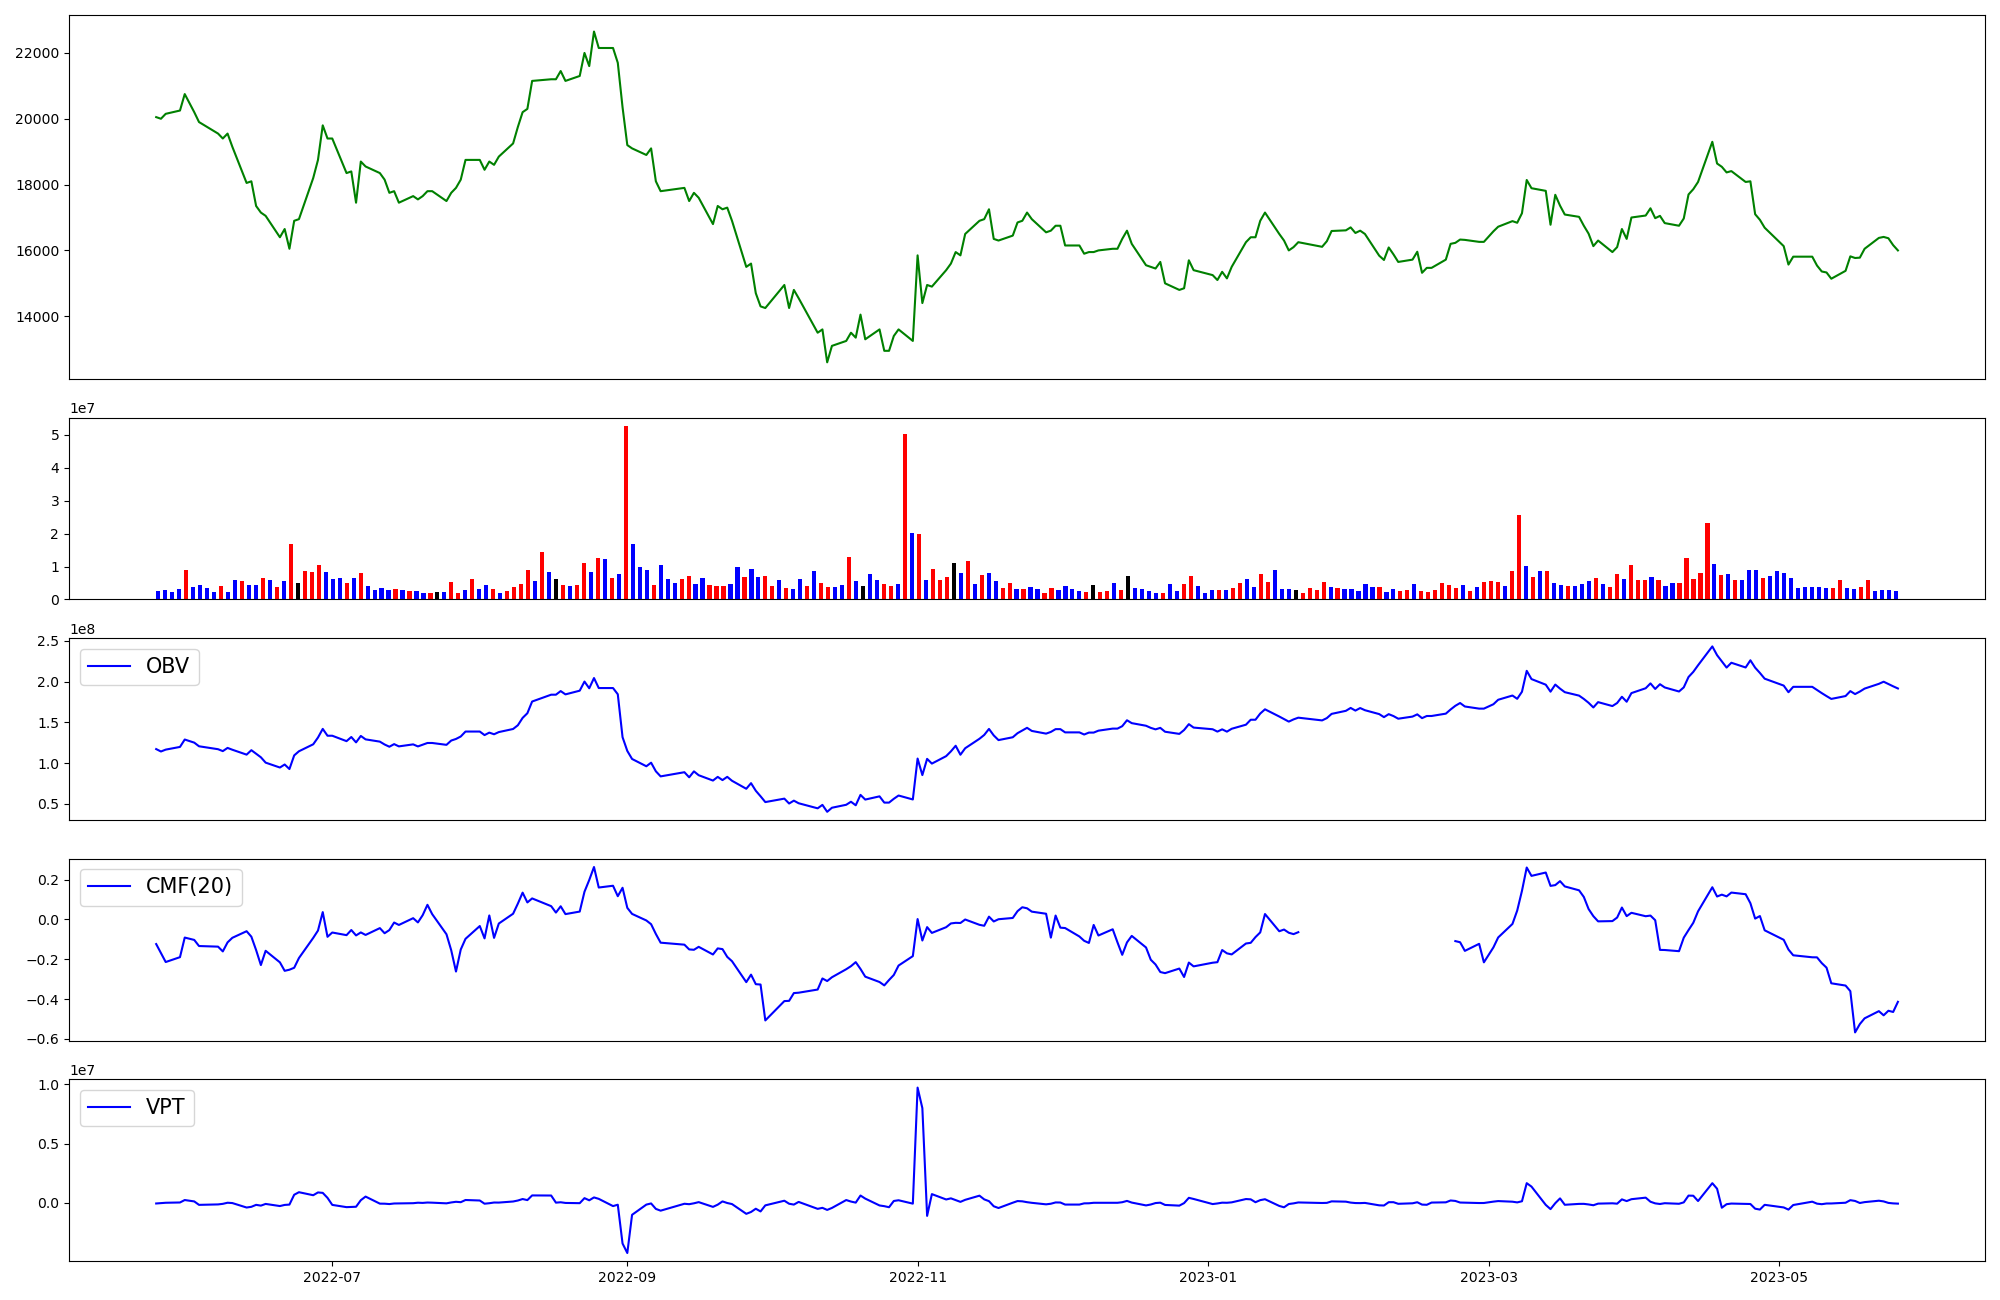Click the lowest trough of the green price line
The height and width of the screenshot is (1300, 2000).
[827, 361]
